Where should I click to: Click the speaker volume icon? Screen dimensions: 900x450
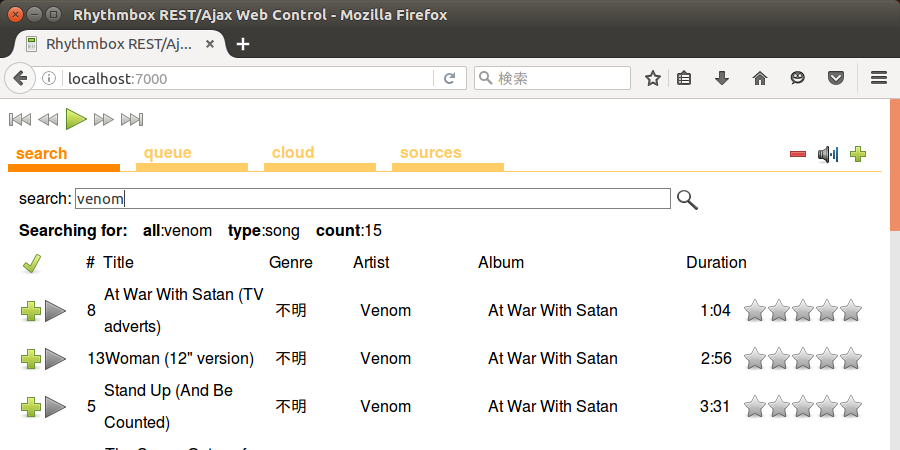pos(828,154)
